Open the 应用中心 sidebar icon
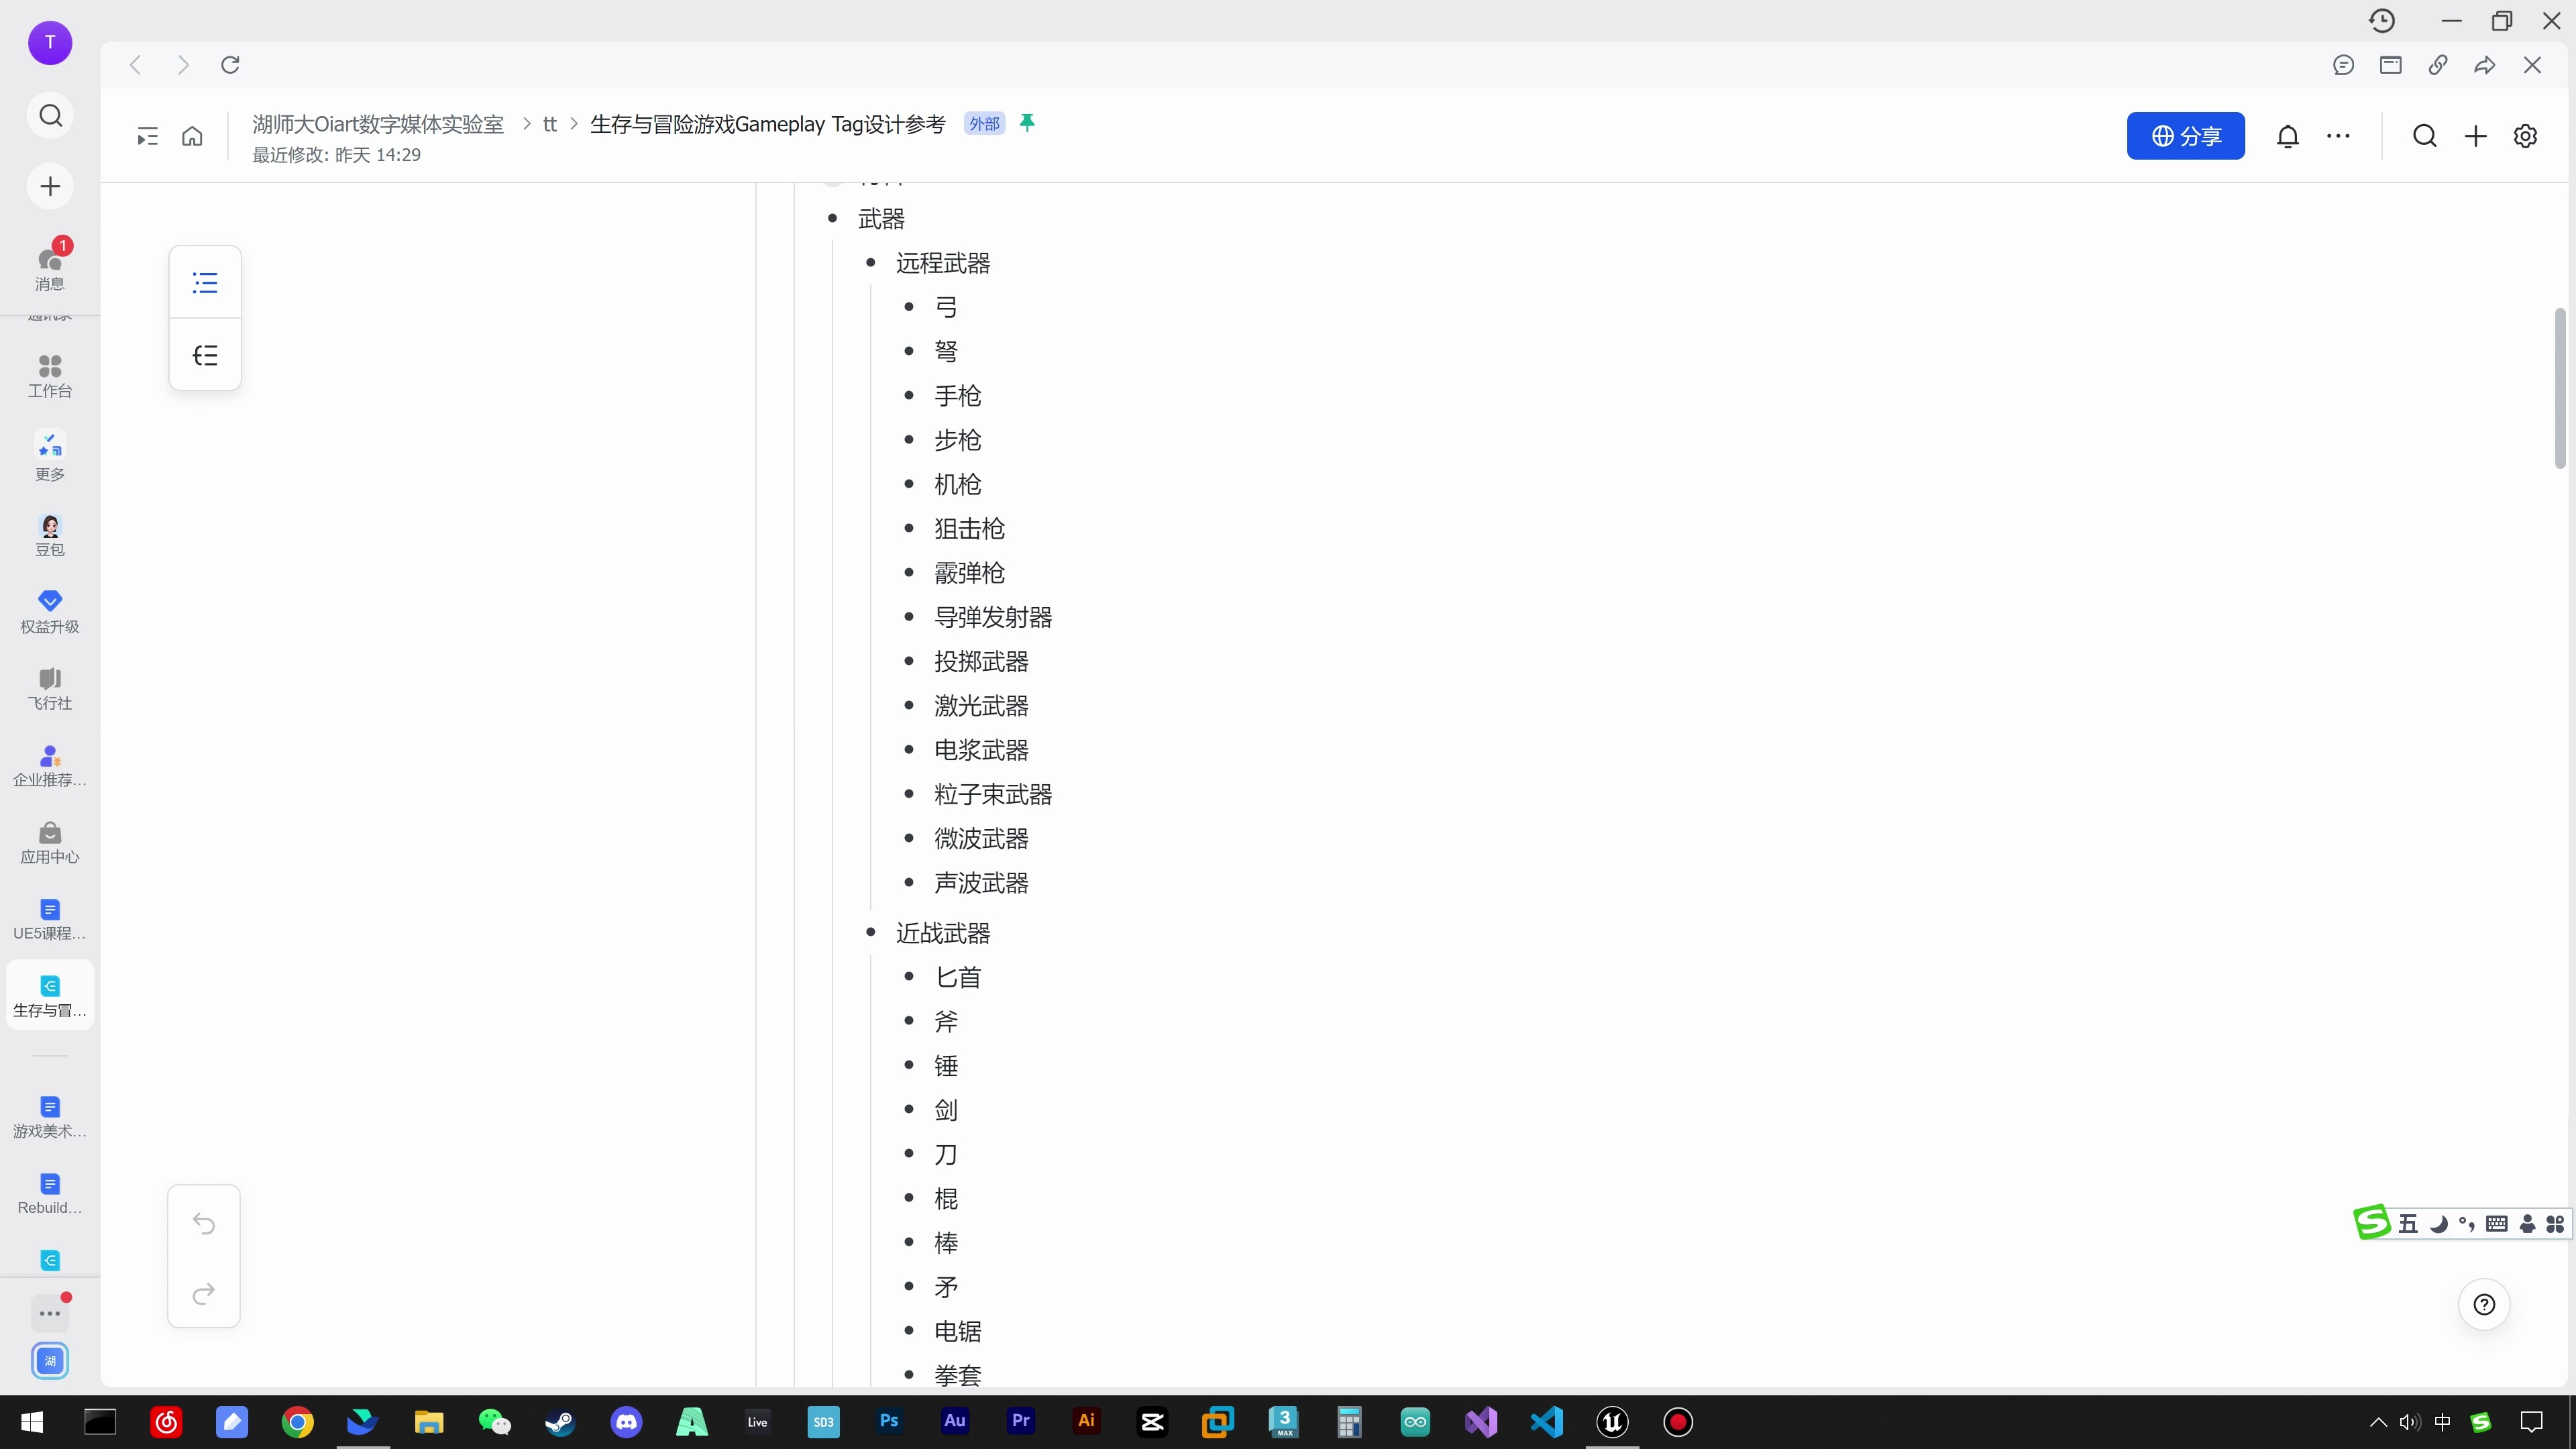Screen dimensions: 2576x1449 pos(50,843)
